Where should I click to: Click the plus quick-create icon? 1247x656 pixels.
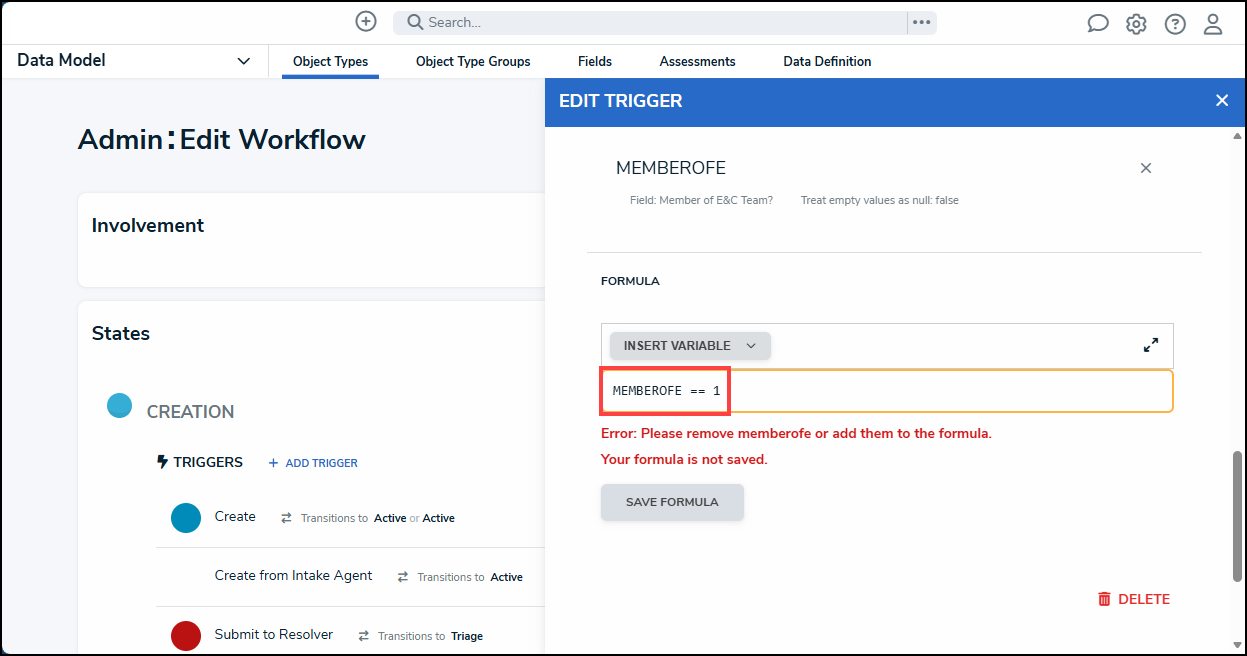click(x=366, y=21)
